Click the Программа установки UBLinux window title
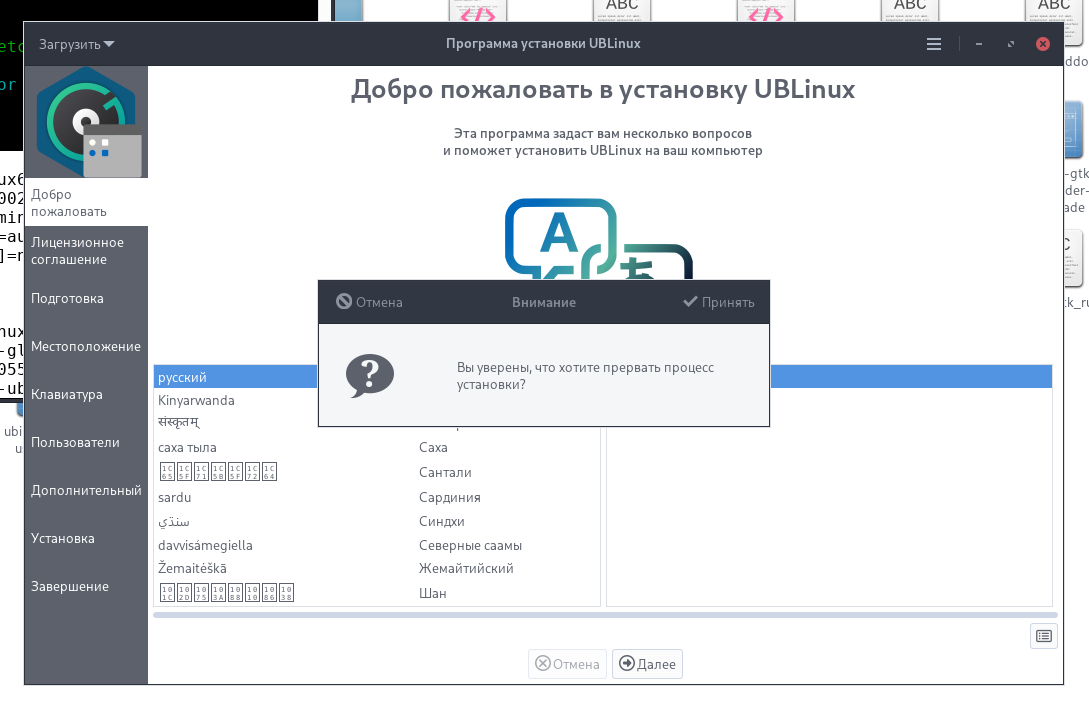 tap(543, 43)
